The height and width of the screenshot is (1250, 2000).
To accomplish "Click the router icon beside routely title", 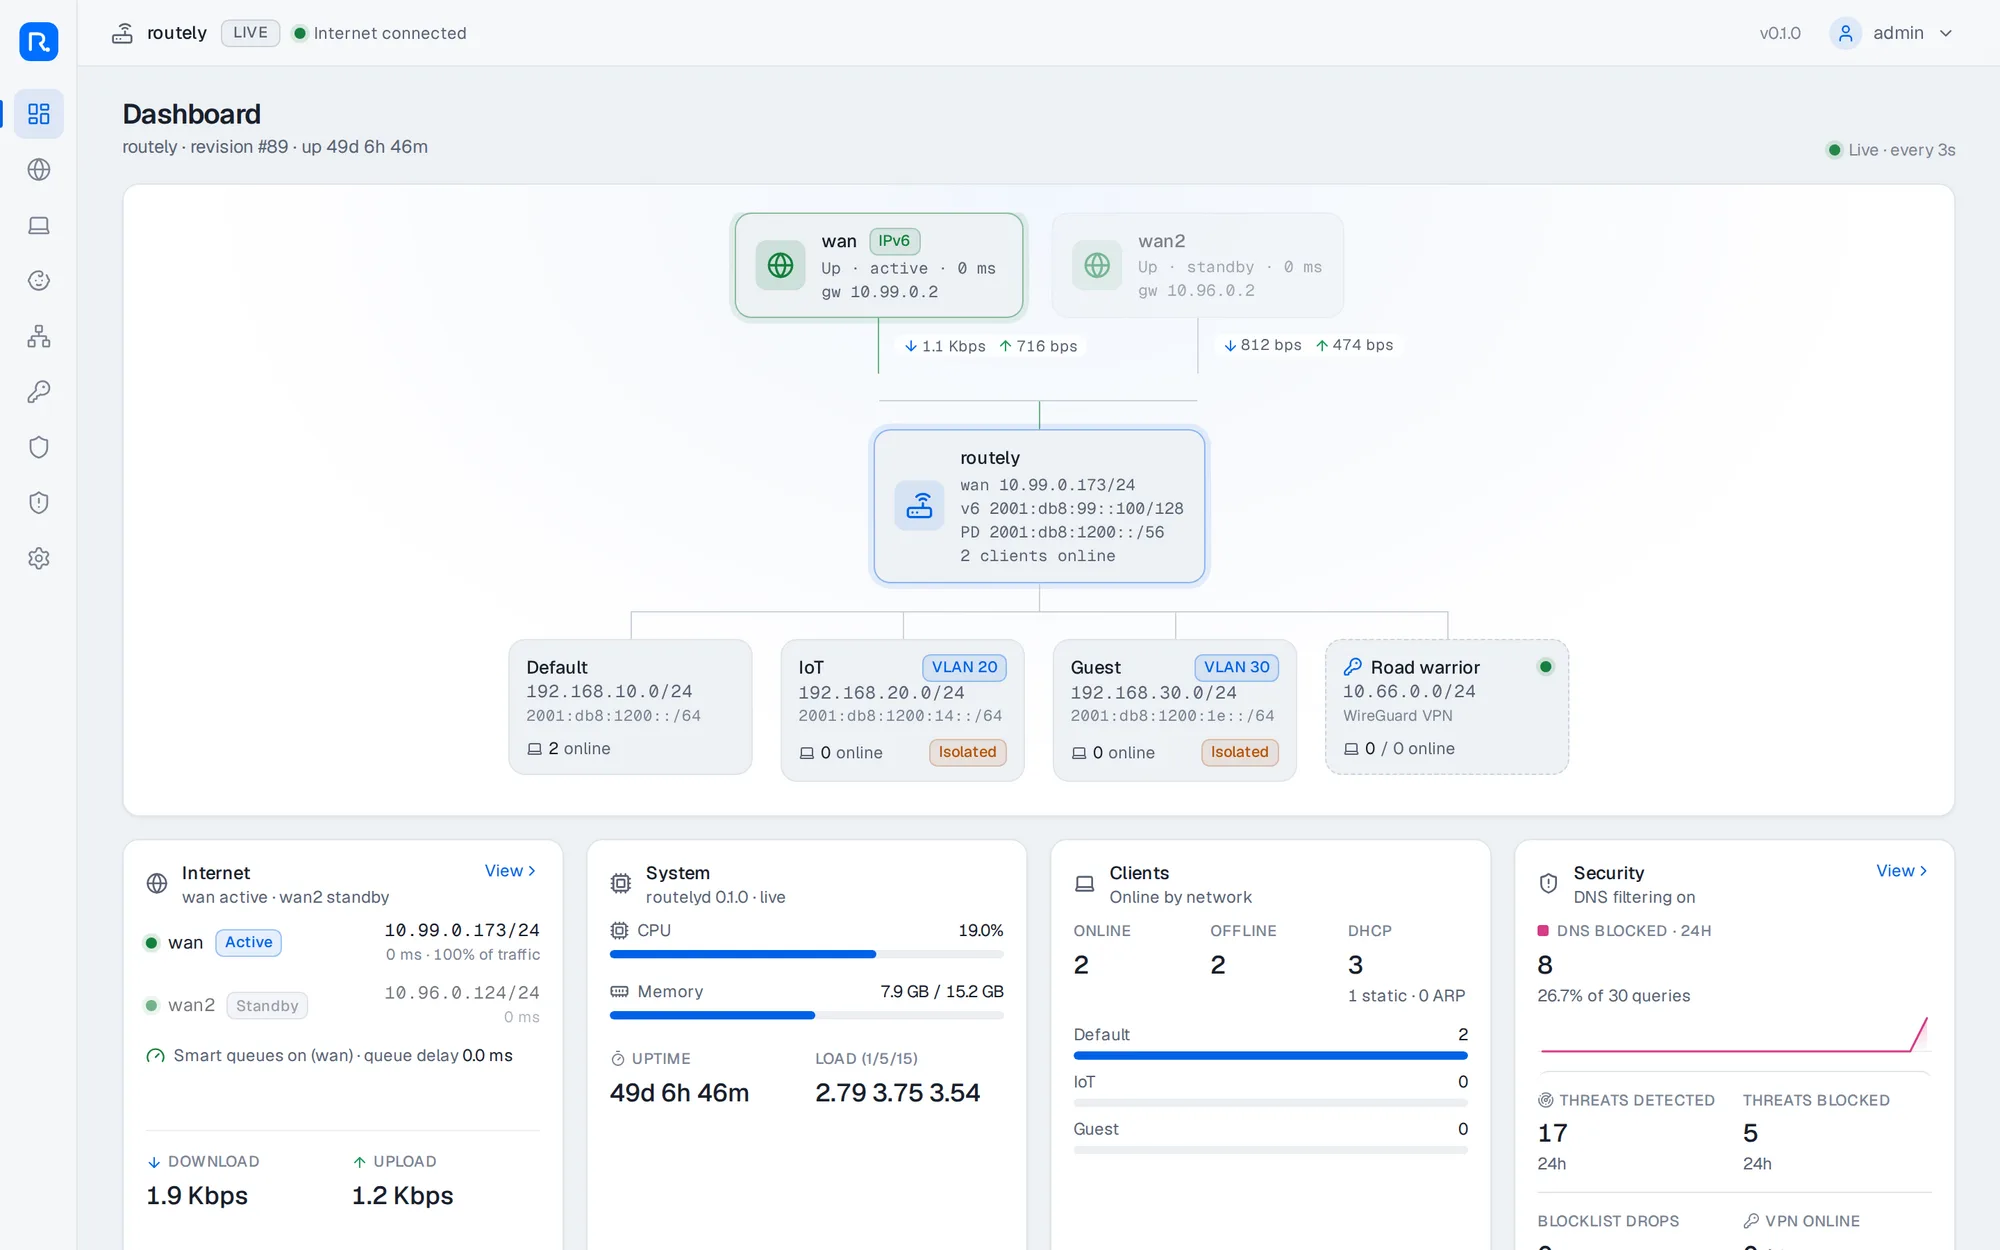I will click(122, 33).
